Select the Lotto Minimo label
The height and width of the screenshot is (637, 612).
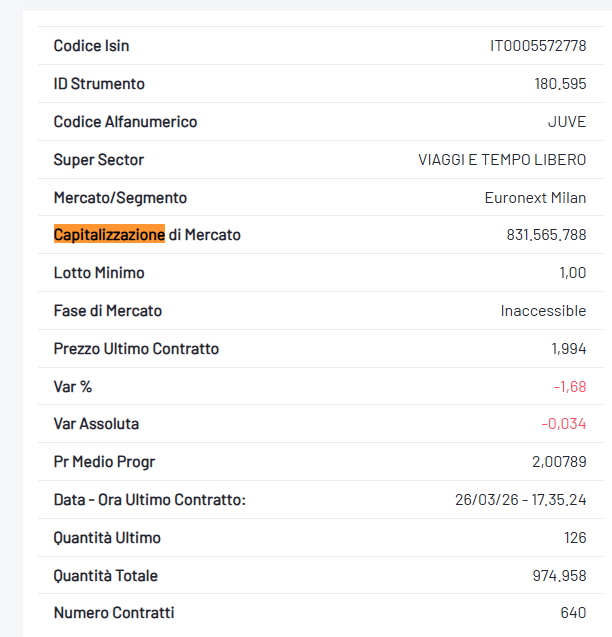(98, 273)
